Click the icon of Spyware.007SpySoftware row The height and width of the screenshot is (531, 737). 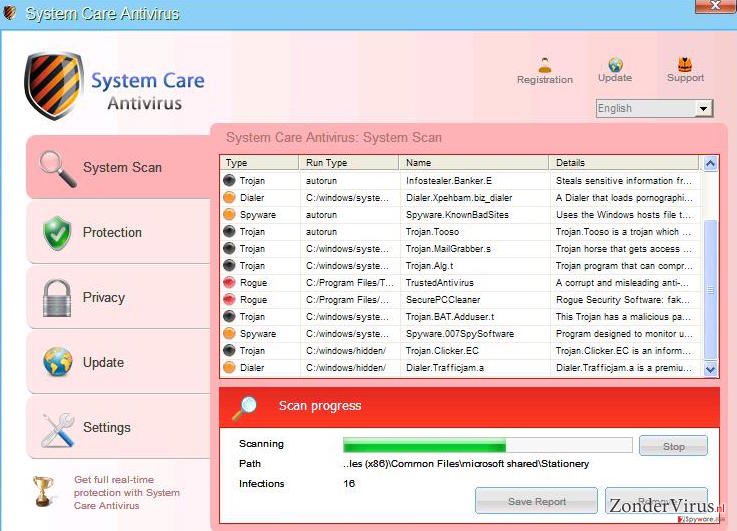pos(229,333)
